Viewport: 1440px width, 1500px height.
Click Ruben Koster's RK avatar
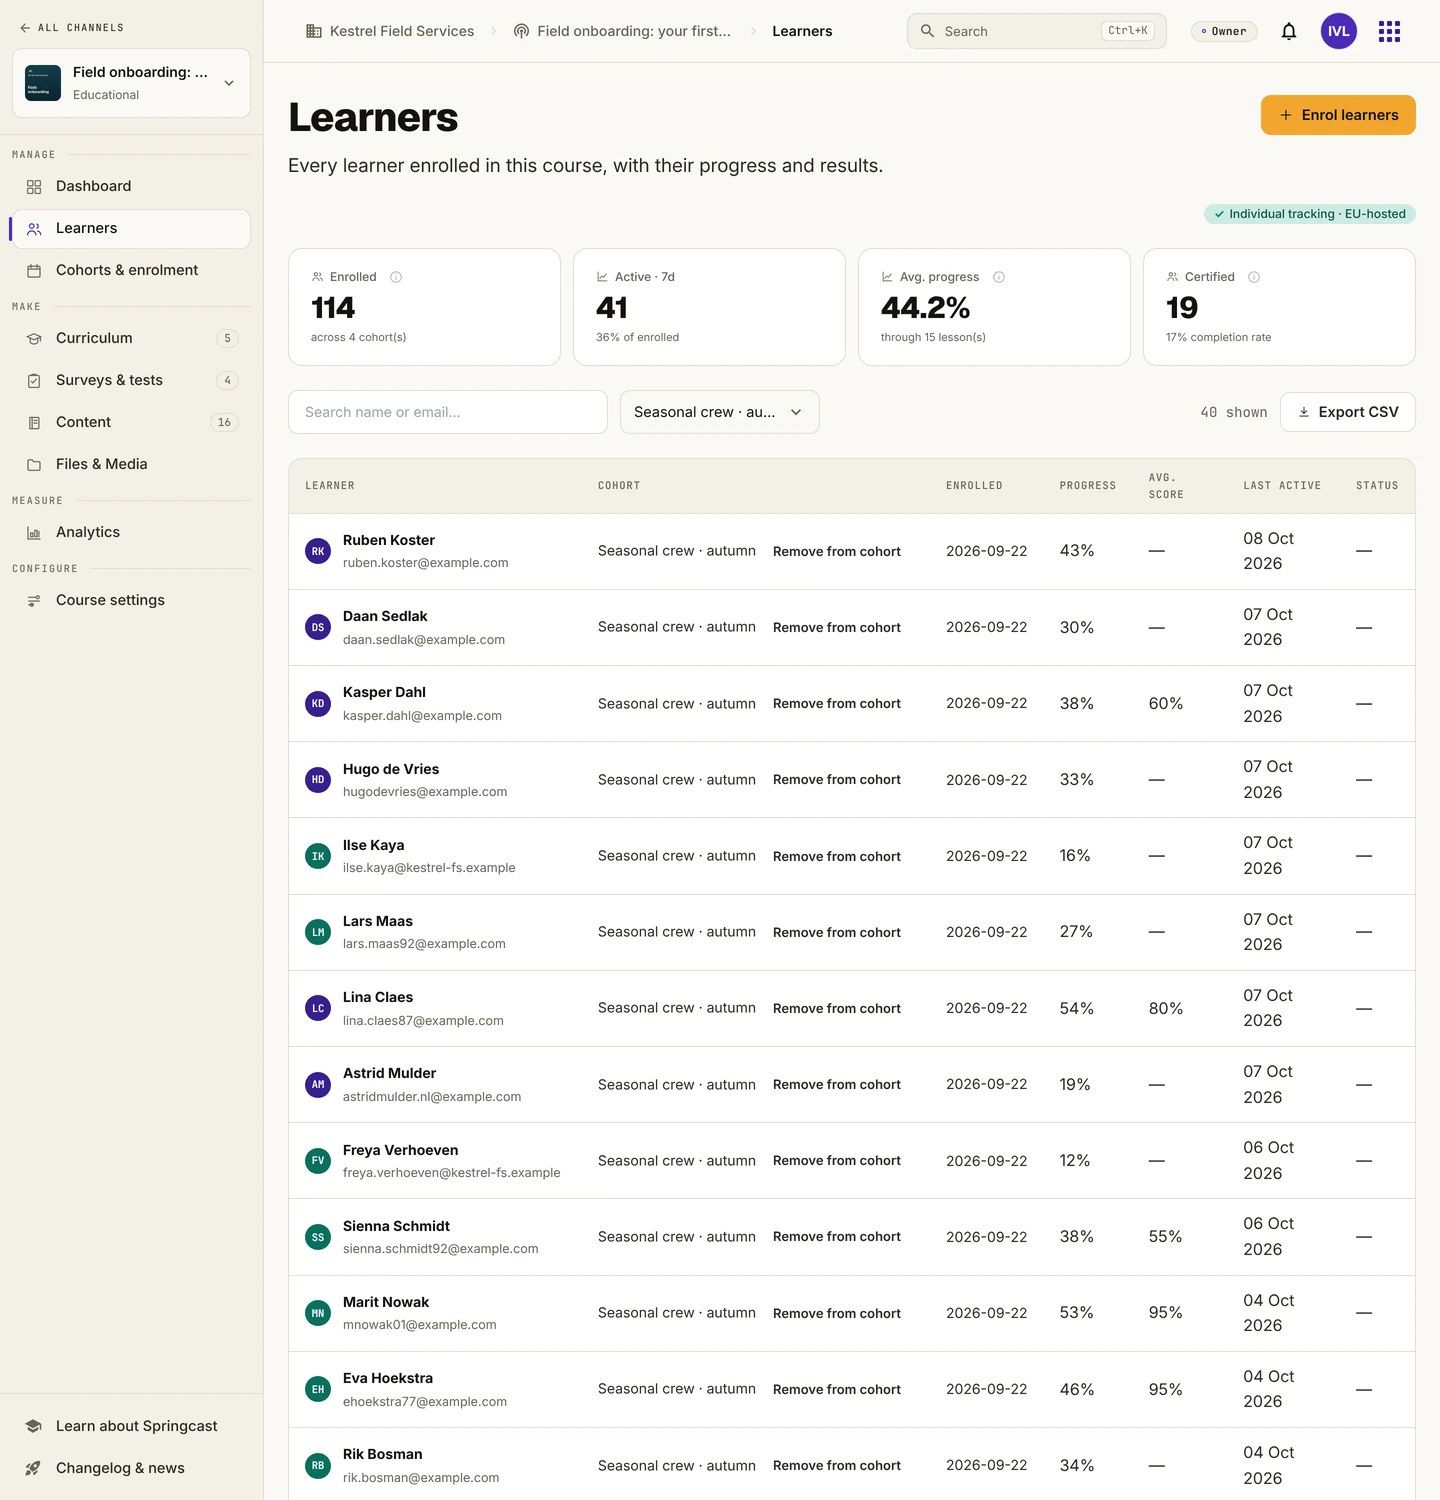[318, 551]
